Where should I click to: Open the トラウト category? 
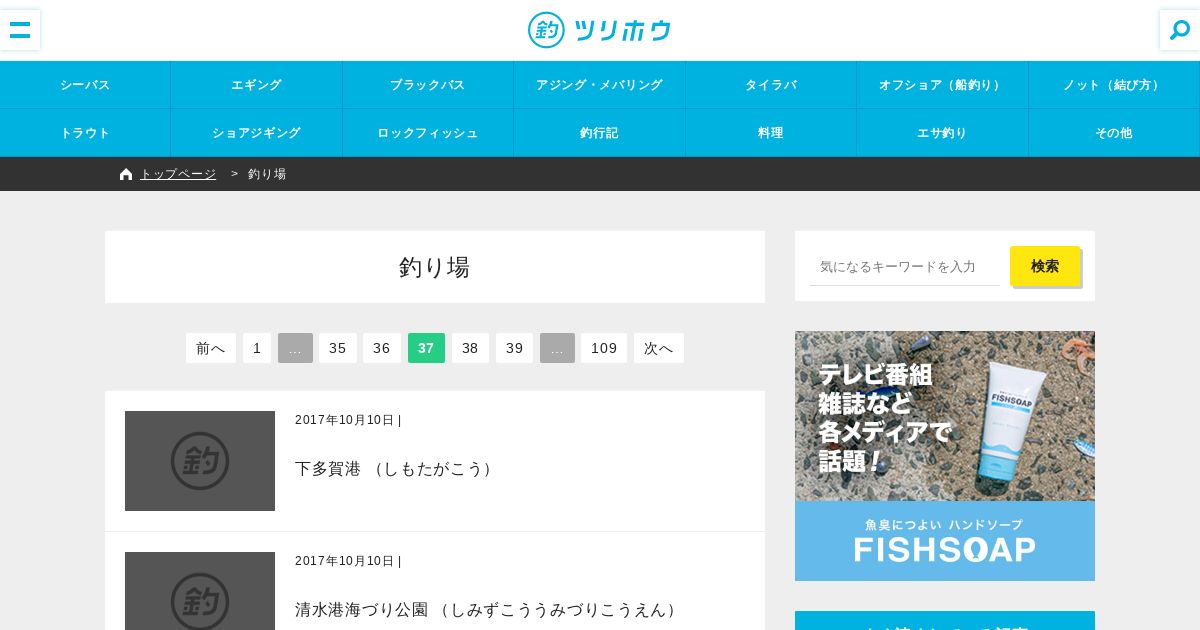[85, 133]
